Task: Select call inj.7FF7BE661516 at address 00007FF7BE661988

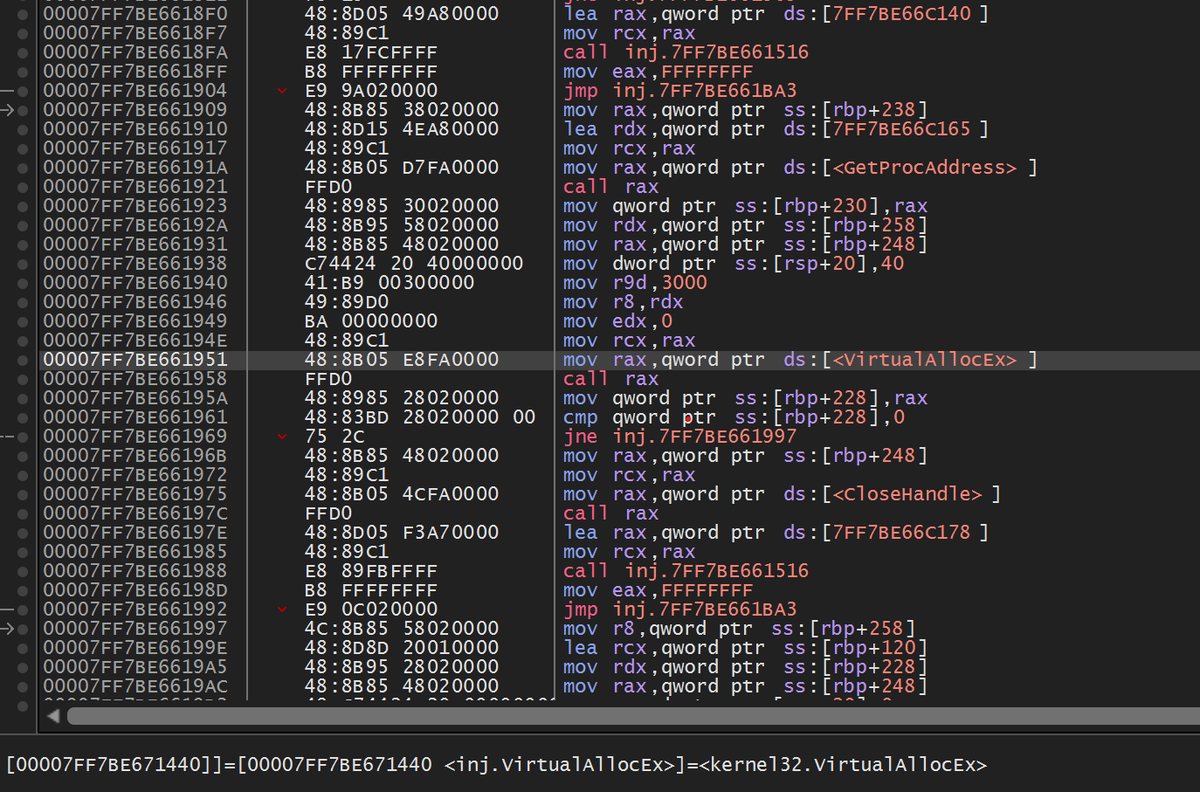Action: 686,571
